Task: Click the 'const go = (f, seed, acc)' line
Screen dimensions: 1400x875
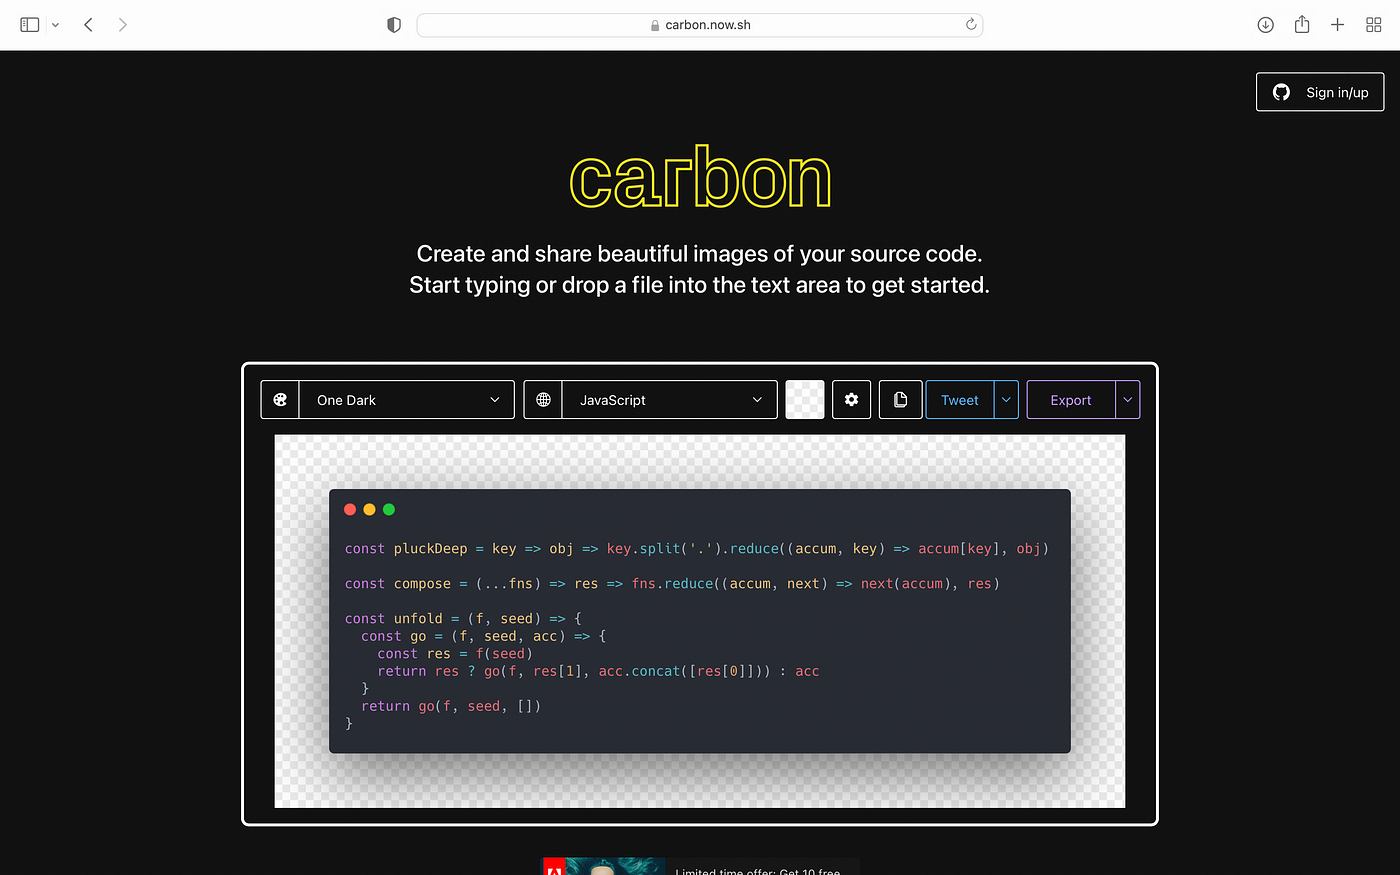Action: 483,636
